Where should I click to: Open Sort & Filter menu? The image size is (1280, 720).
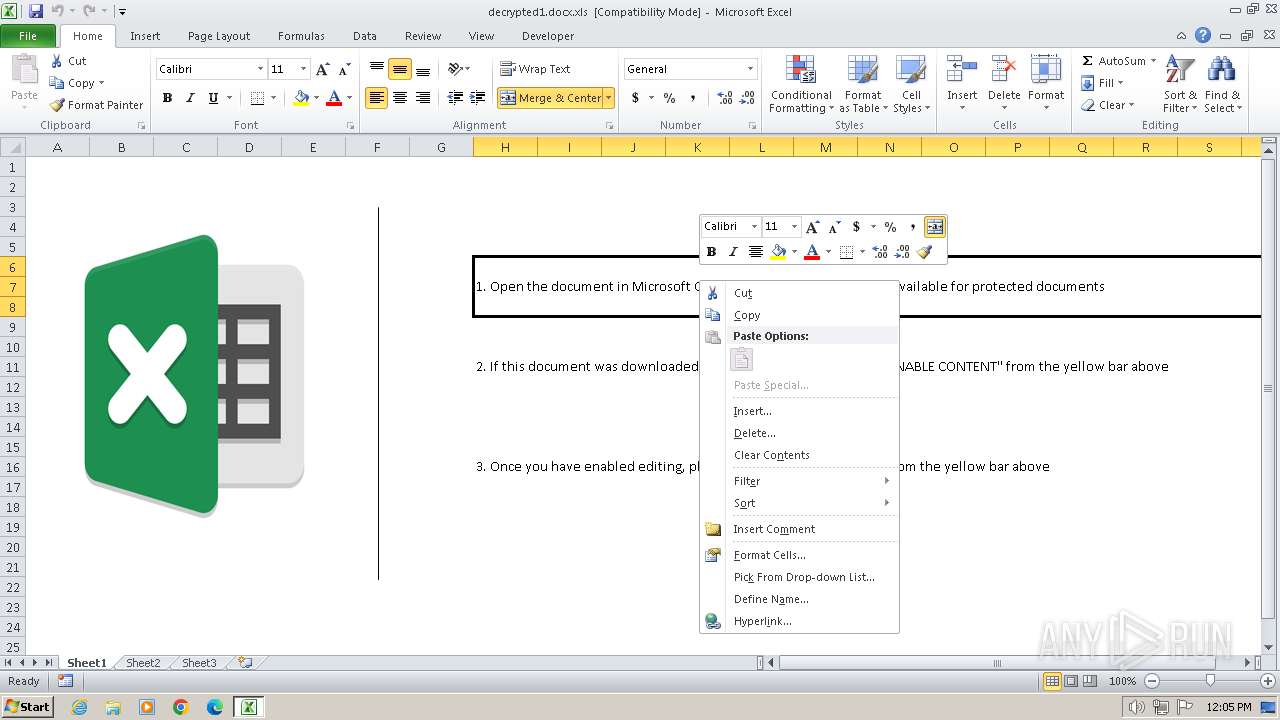1180,84
